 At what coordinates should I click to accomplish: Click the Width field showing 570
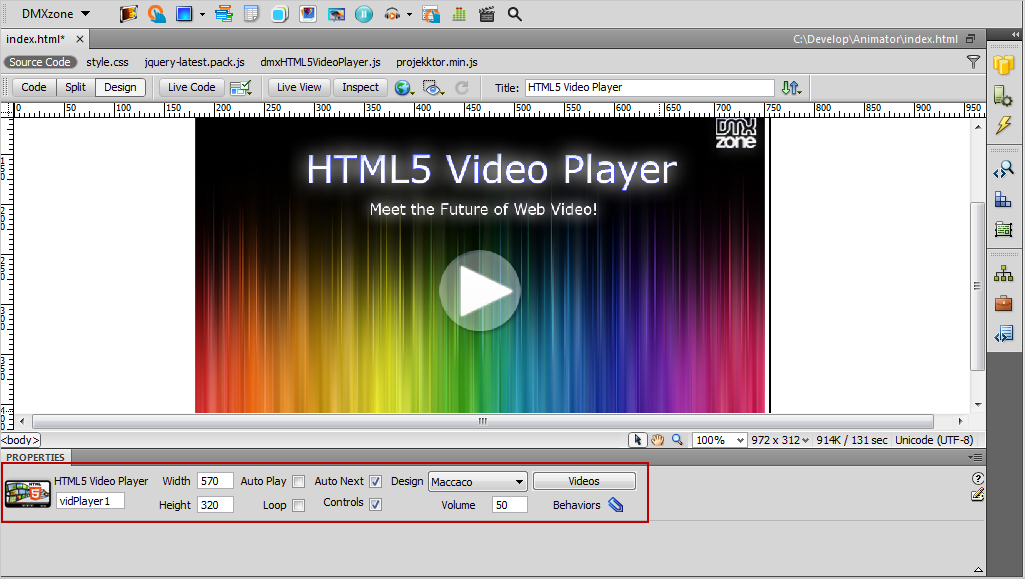click(x=215, y=481)
